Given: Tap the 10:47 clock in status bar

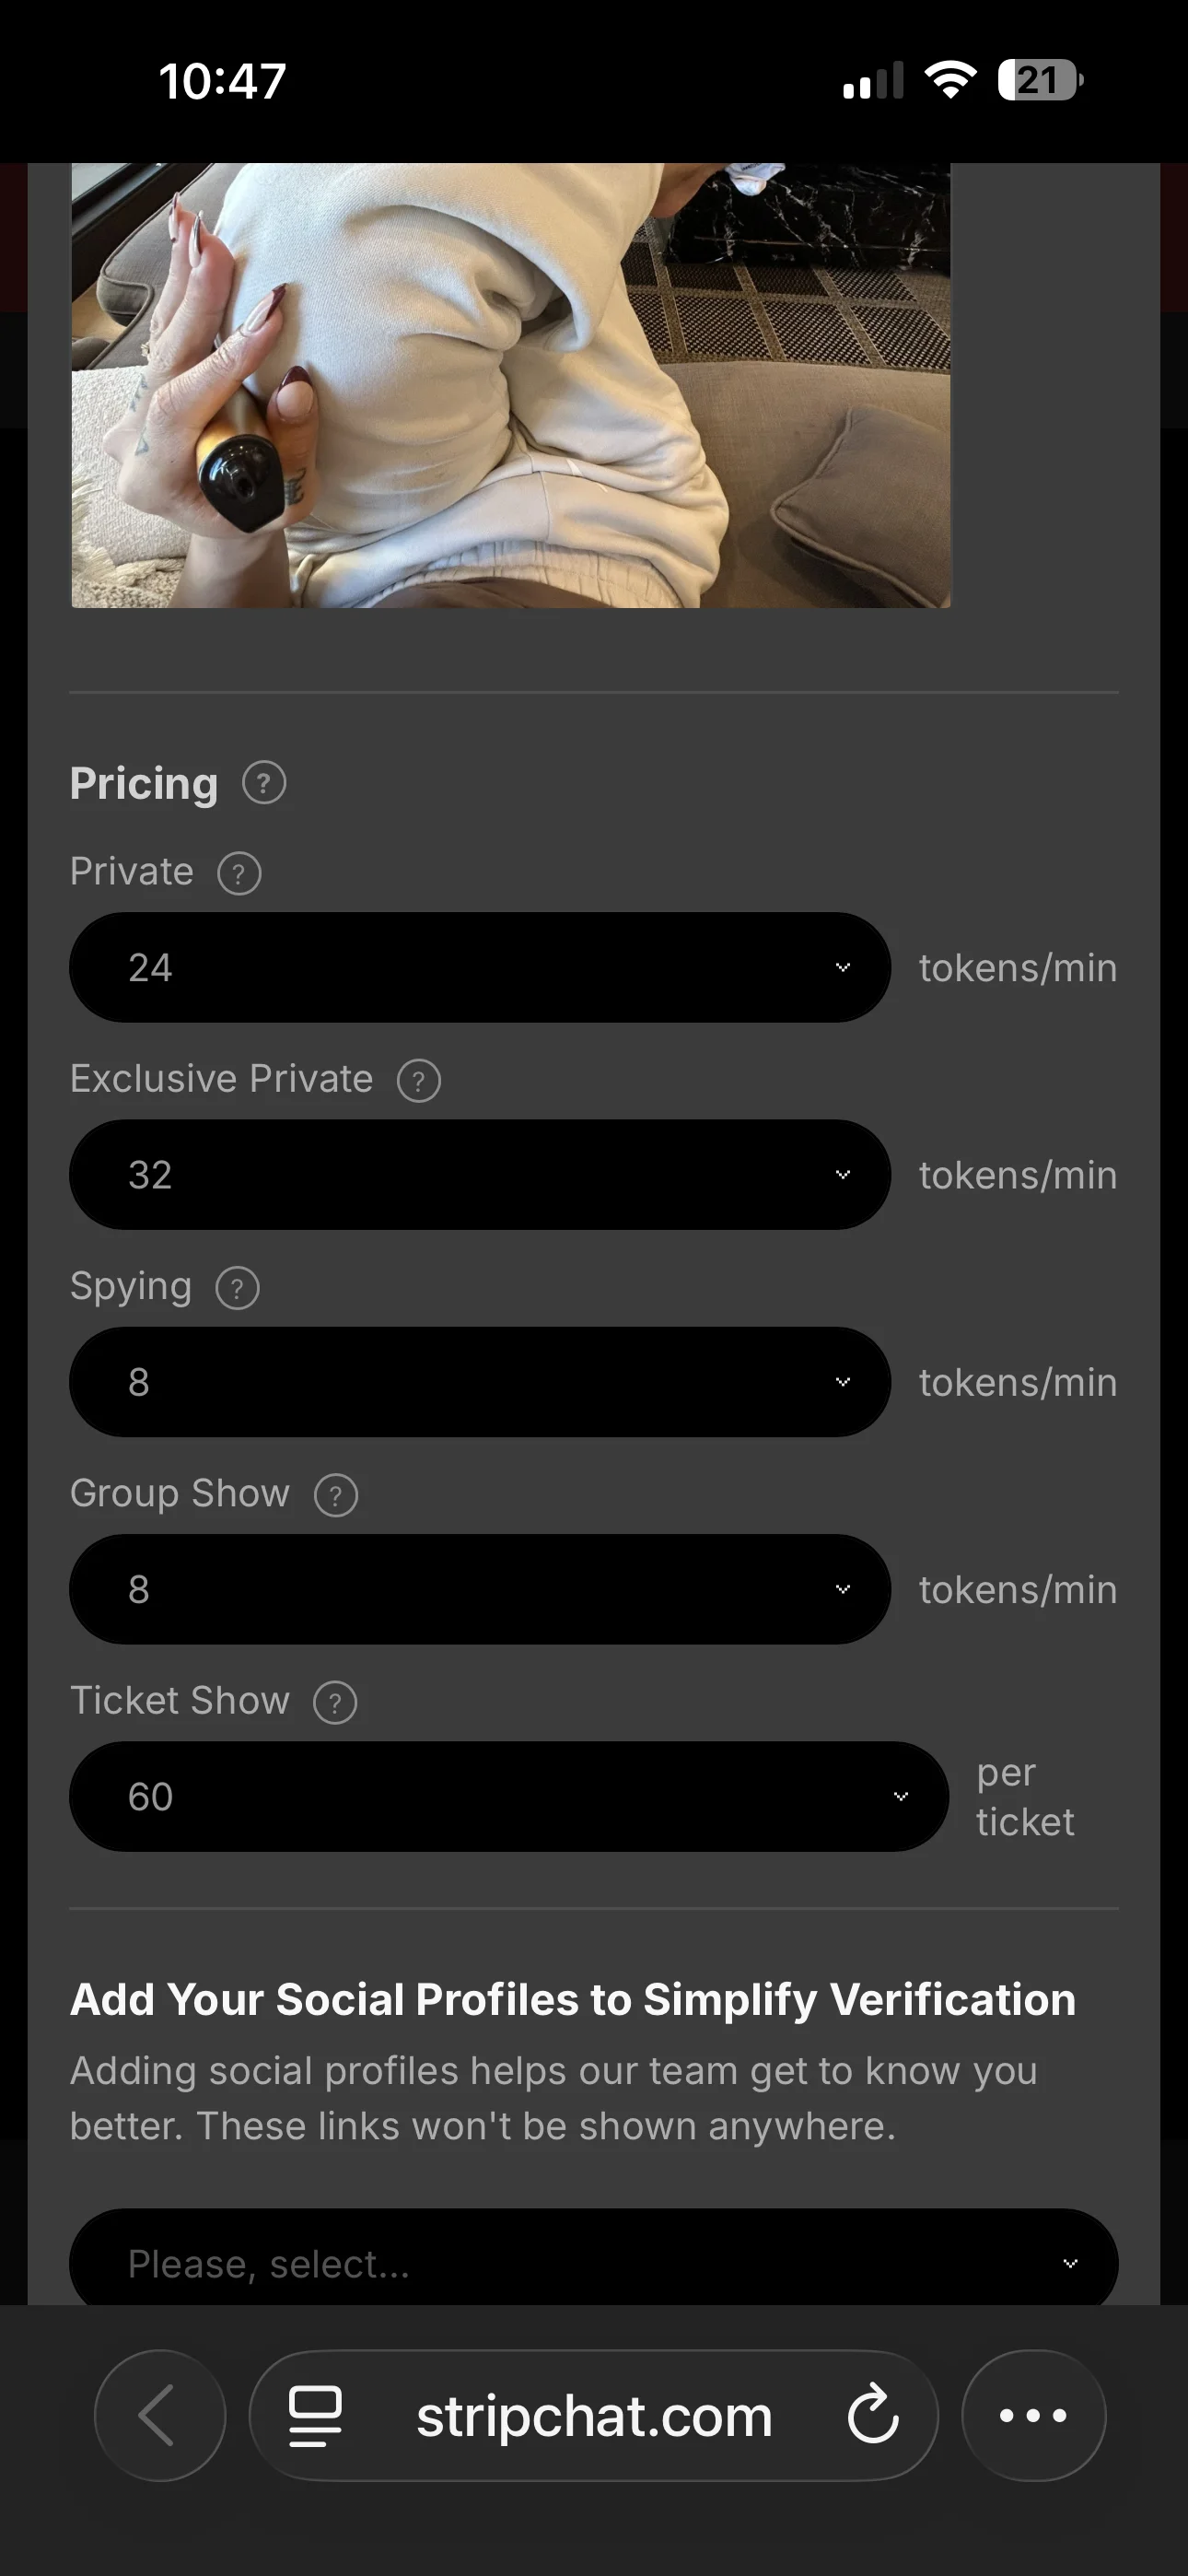Looking at the screenshot, I should (x=222, y=81).
